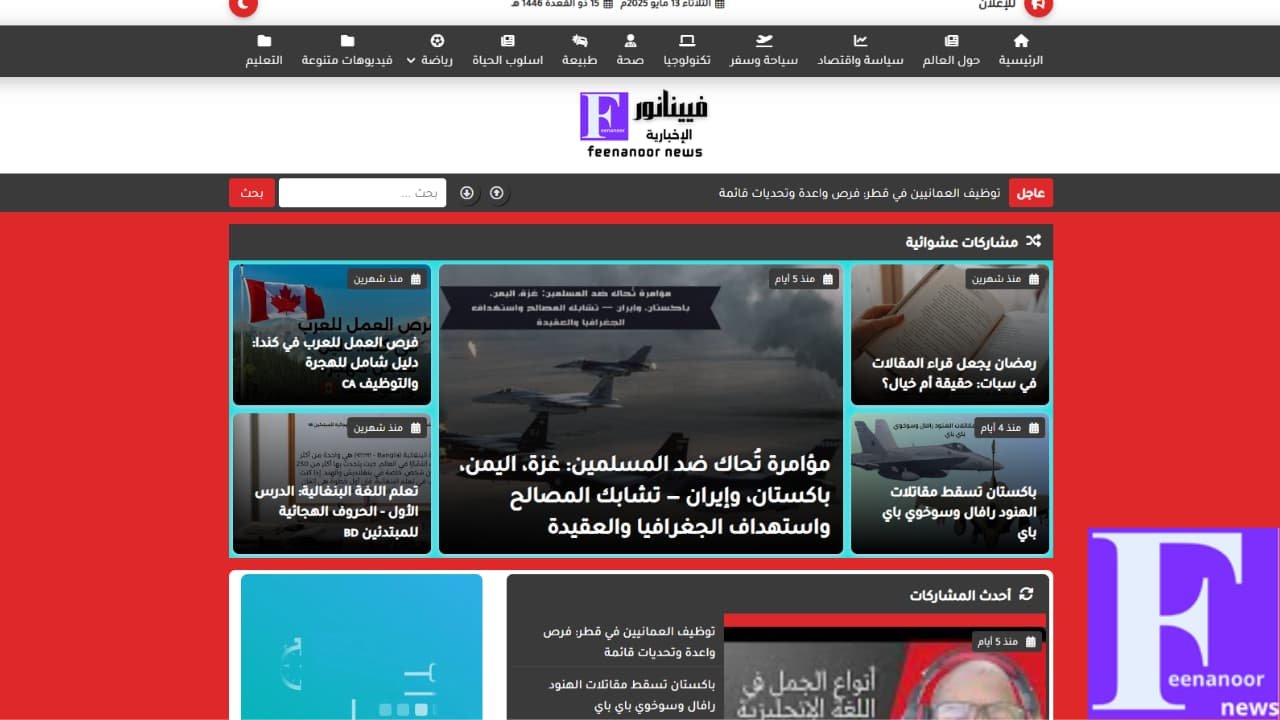Click the red بحث search button
This screenshot has width=1280, height=720.
(252, 193)
